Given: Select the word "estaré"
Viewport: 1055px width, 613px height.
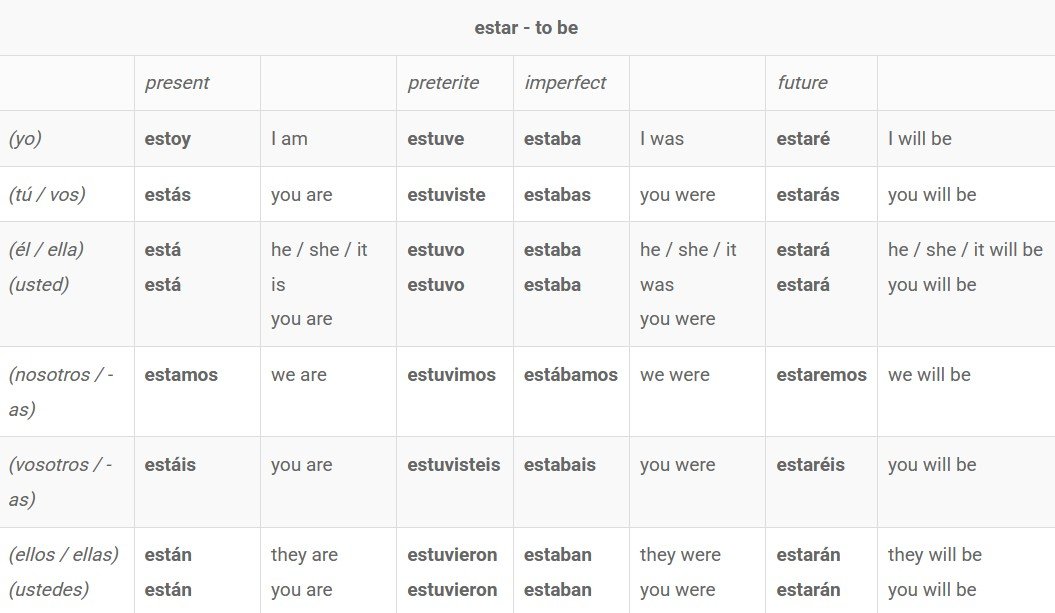Looking at the screenshot, I should tap(803, 139).
